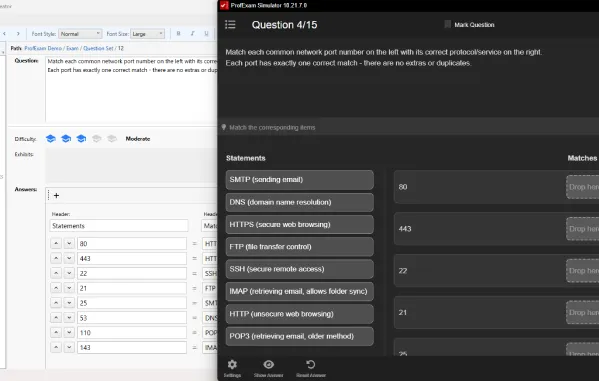The image size is (599, 381).
Task: Move the 80 row down
Action: pyautogui.click(x=69, y=243)
